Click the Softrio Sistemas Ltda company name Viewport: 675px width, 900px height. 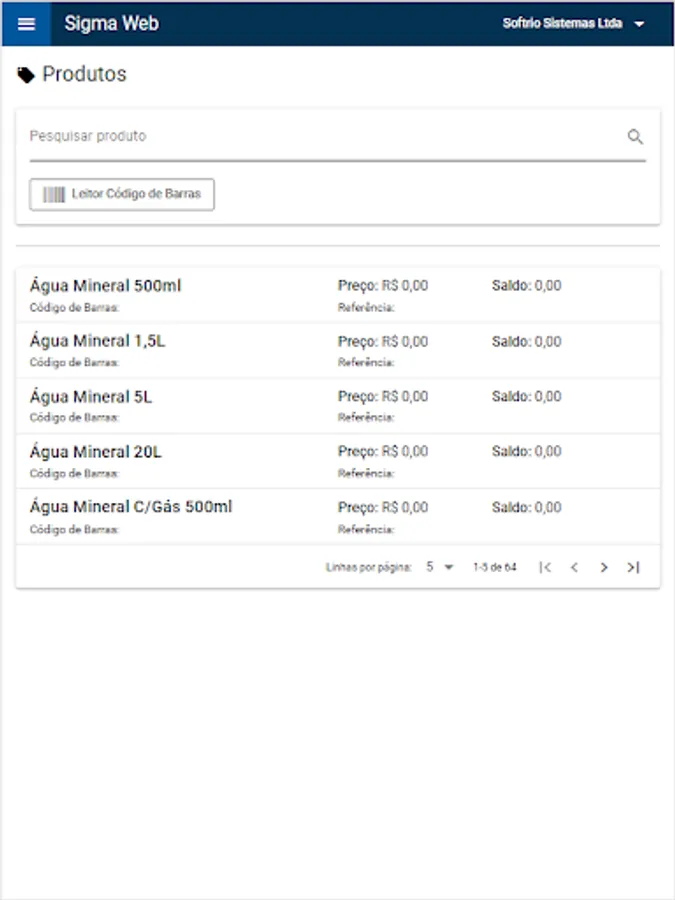coord(562,24)
